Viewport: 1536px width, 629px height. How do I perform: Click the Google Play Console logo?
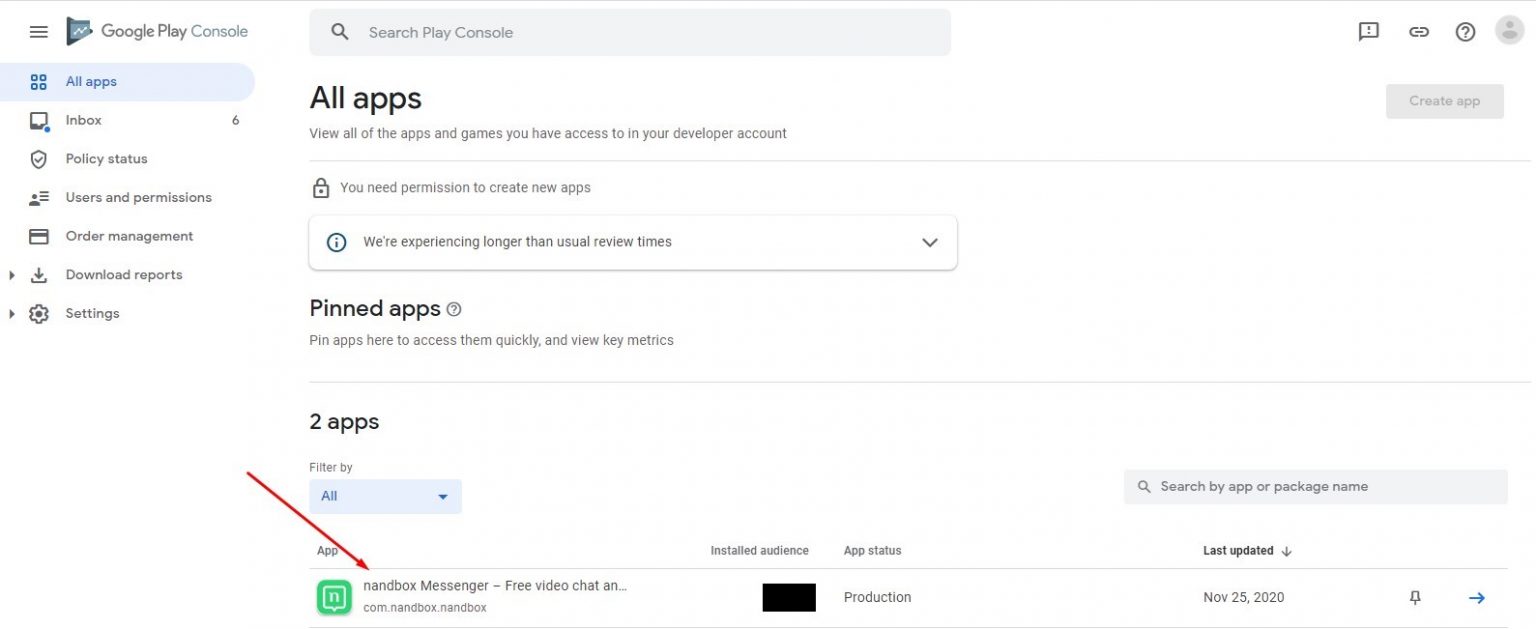(157, 31)
